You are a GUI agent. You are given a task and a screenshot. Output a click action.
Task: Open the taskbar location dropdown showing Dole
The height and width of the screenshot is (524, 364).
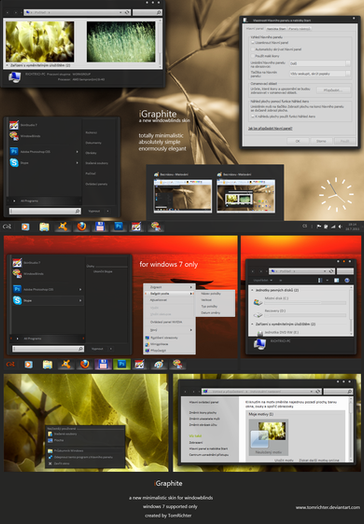320,63
